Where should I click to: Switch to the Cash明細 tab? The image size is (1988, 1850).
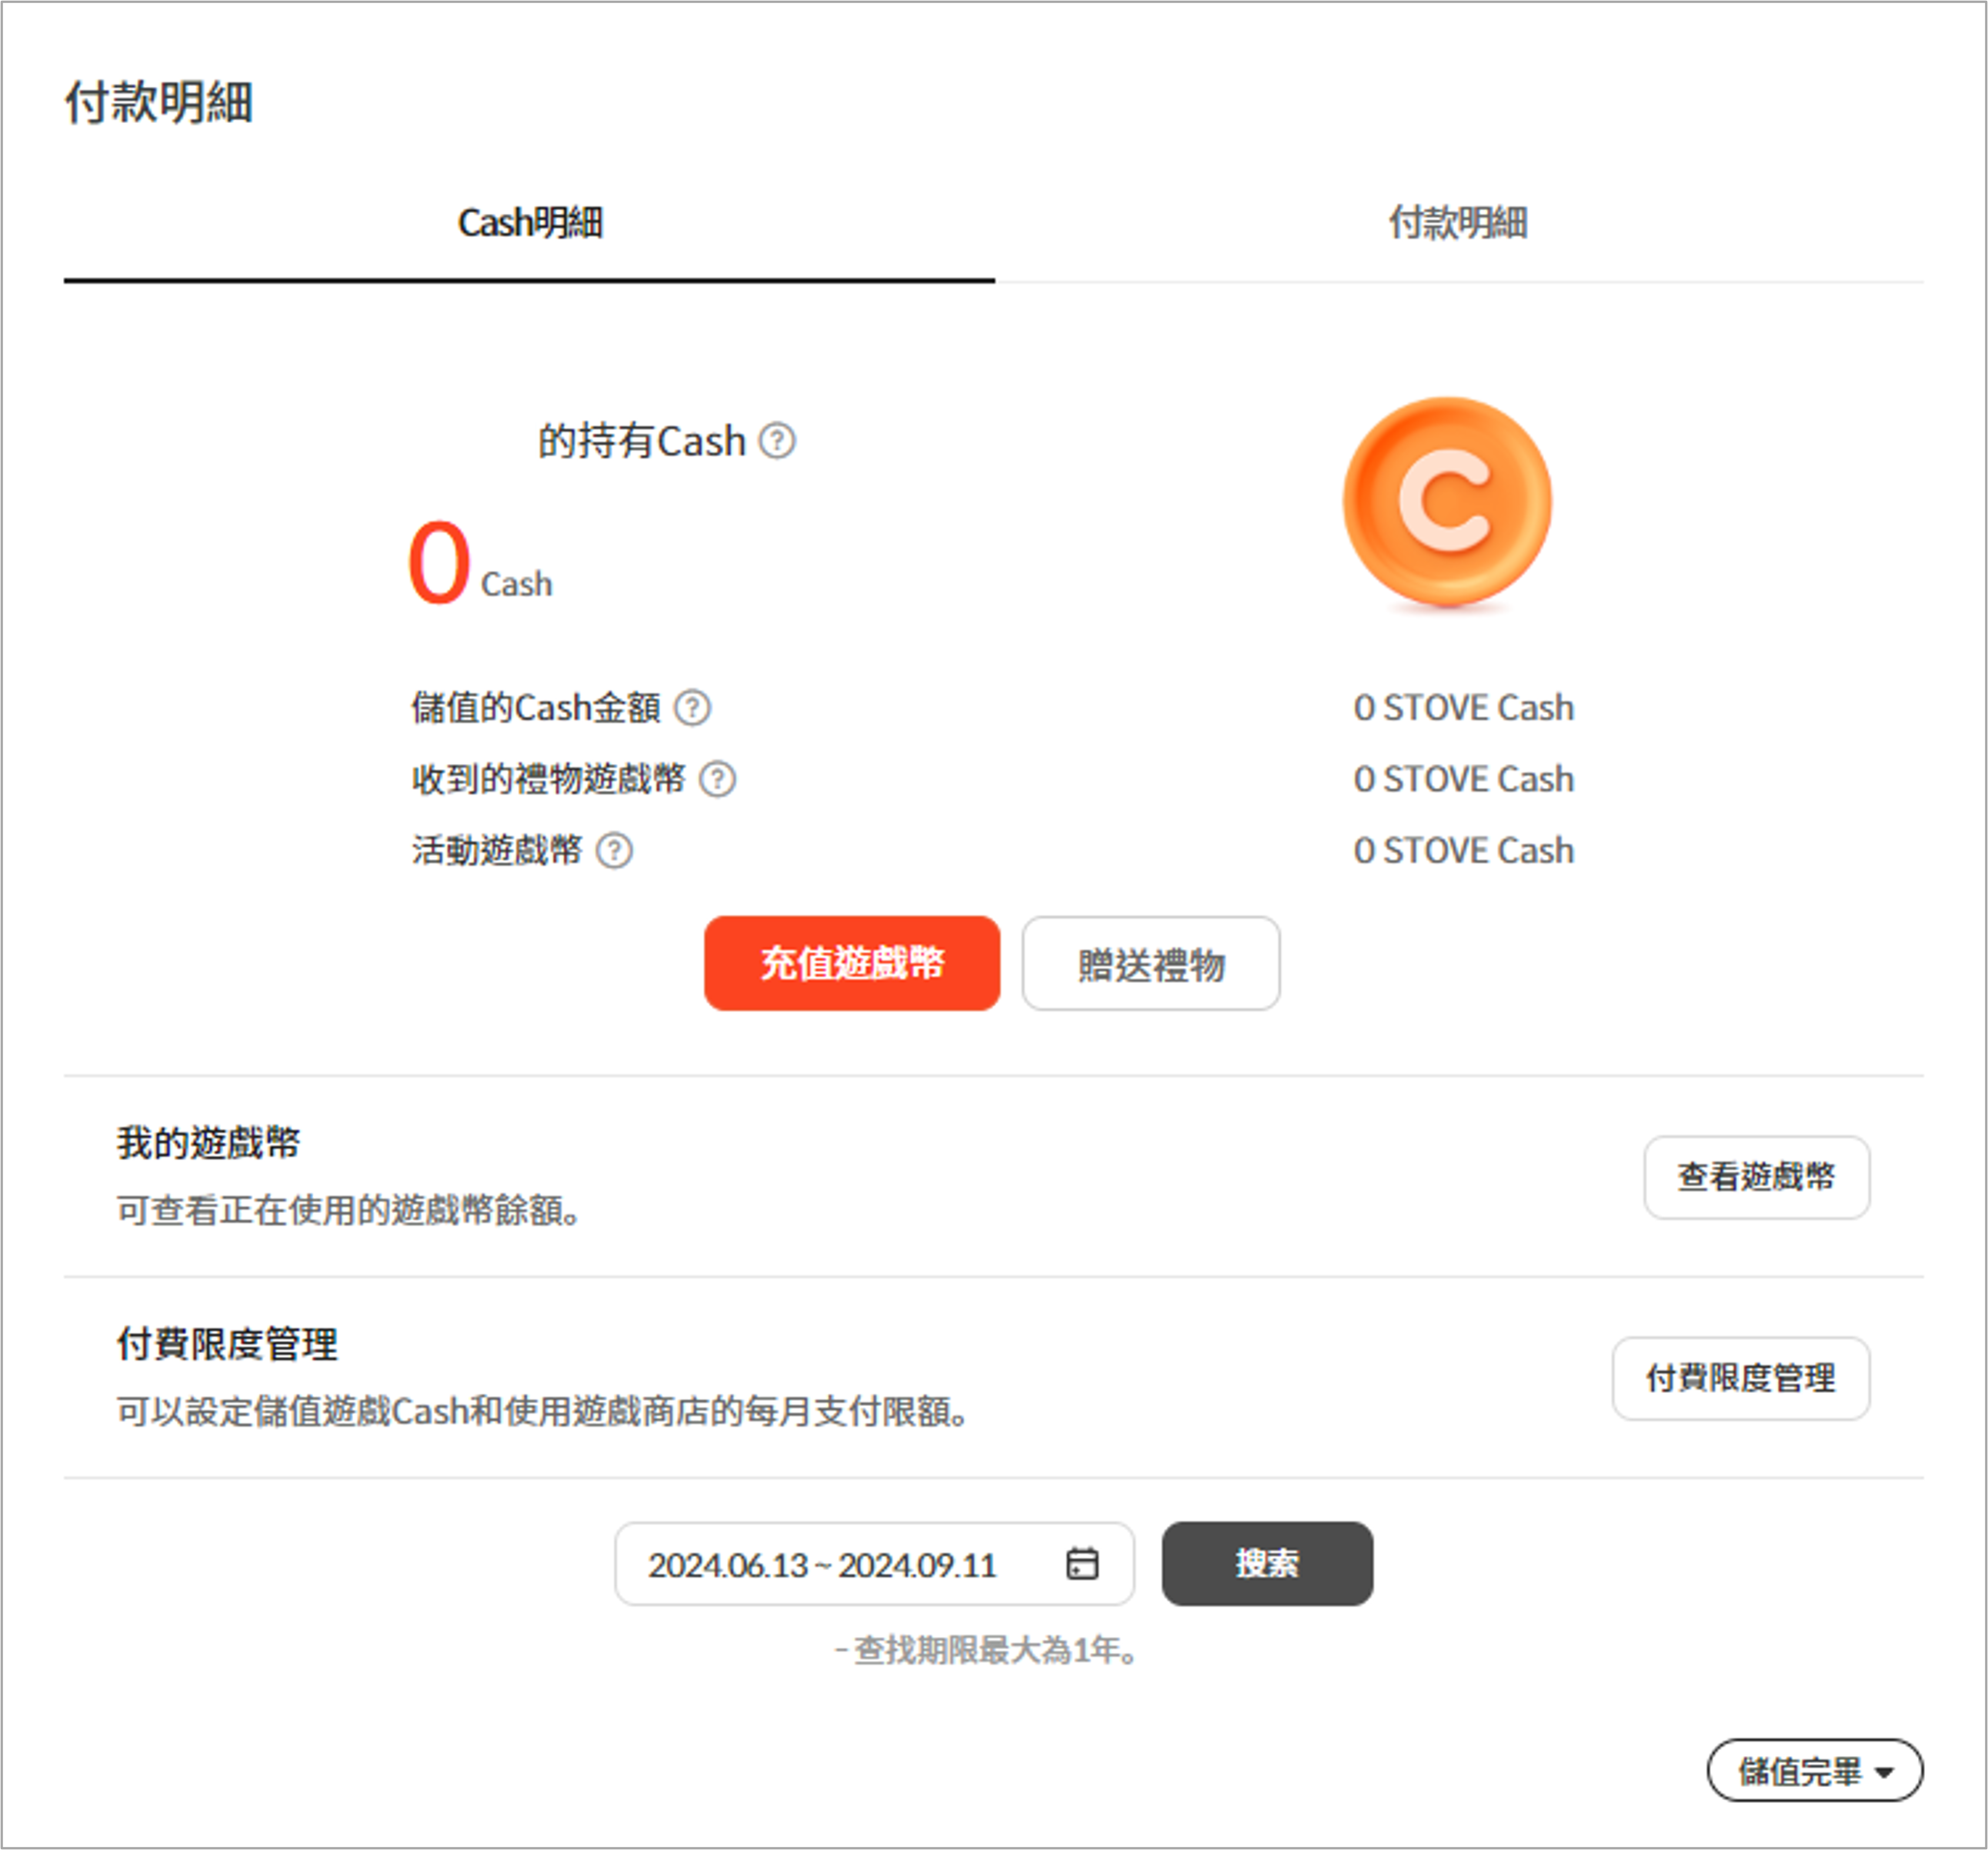pos(529,223)
